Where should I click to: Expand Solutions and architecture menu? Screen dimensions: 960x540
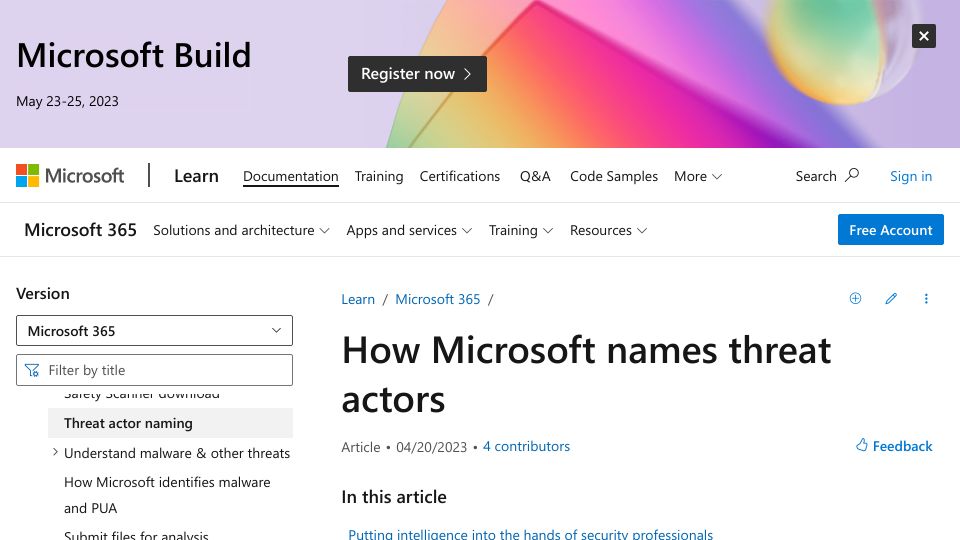241,230
